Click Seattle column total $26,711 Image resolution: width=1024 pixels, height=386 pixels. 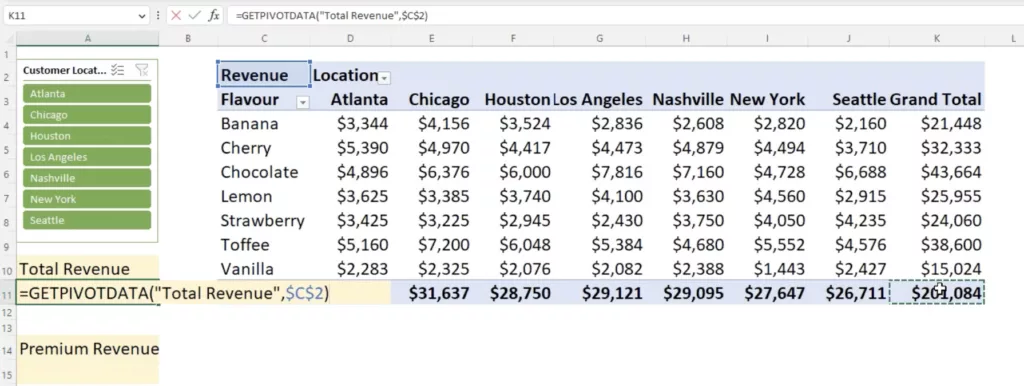856,294
